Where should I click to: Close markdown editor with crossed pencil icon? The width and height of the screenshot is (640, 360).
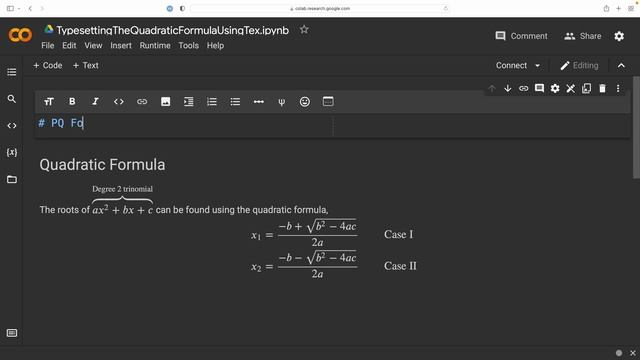tap(571, 88)
